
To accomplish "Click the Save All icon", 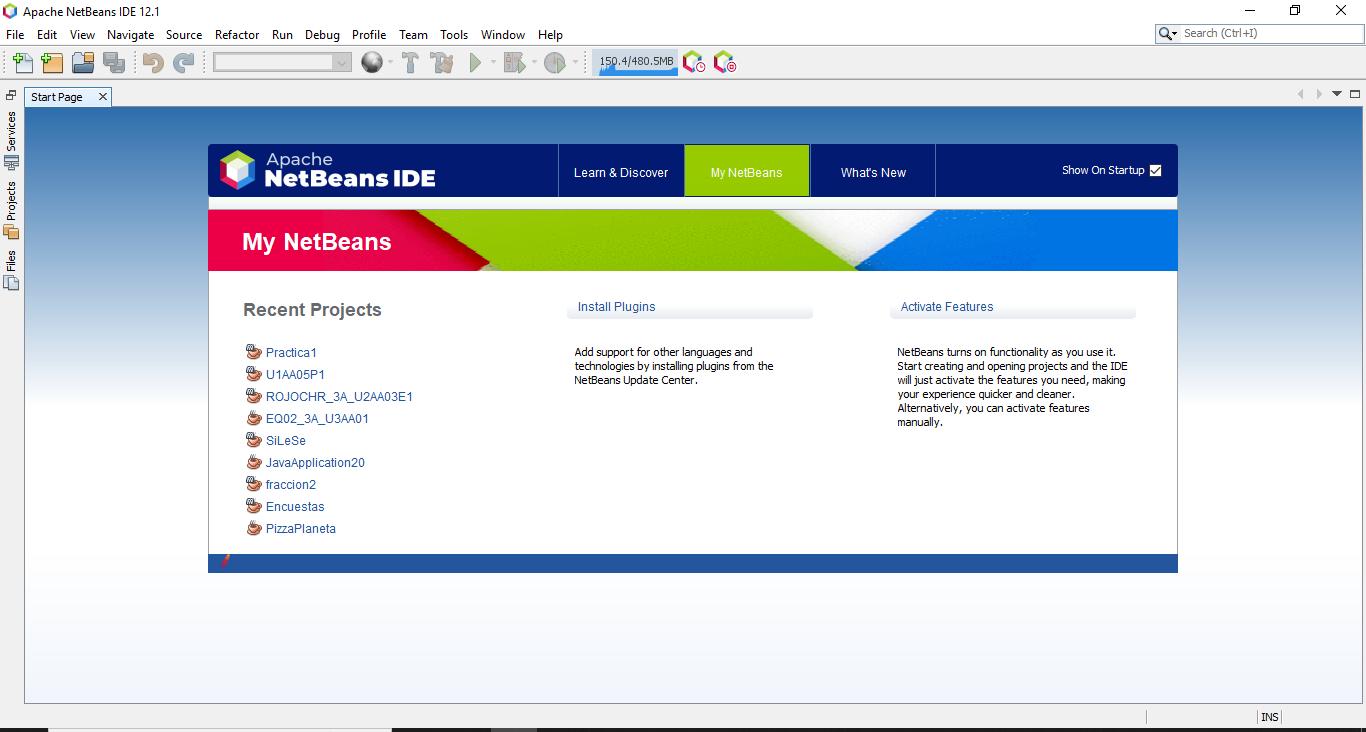I will pos(114,61).
